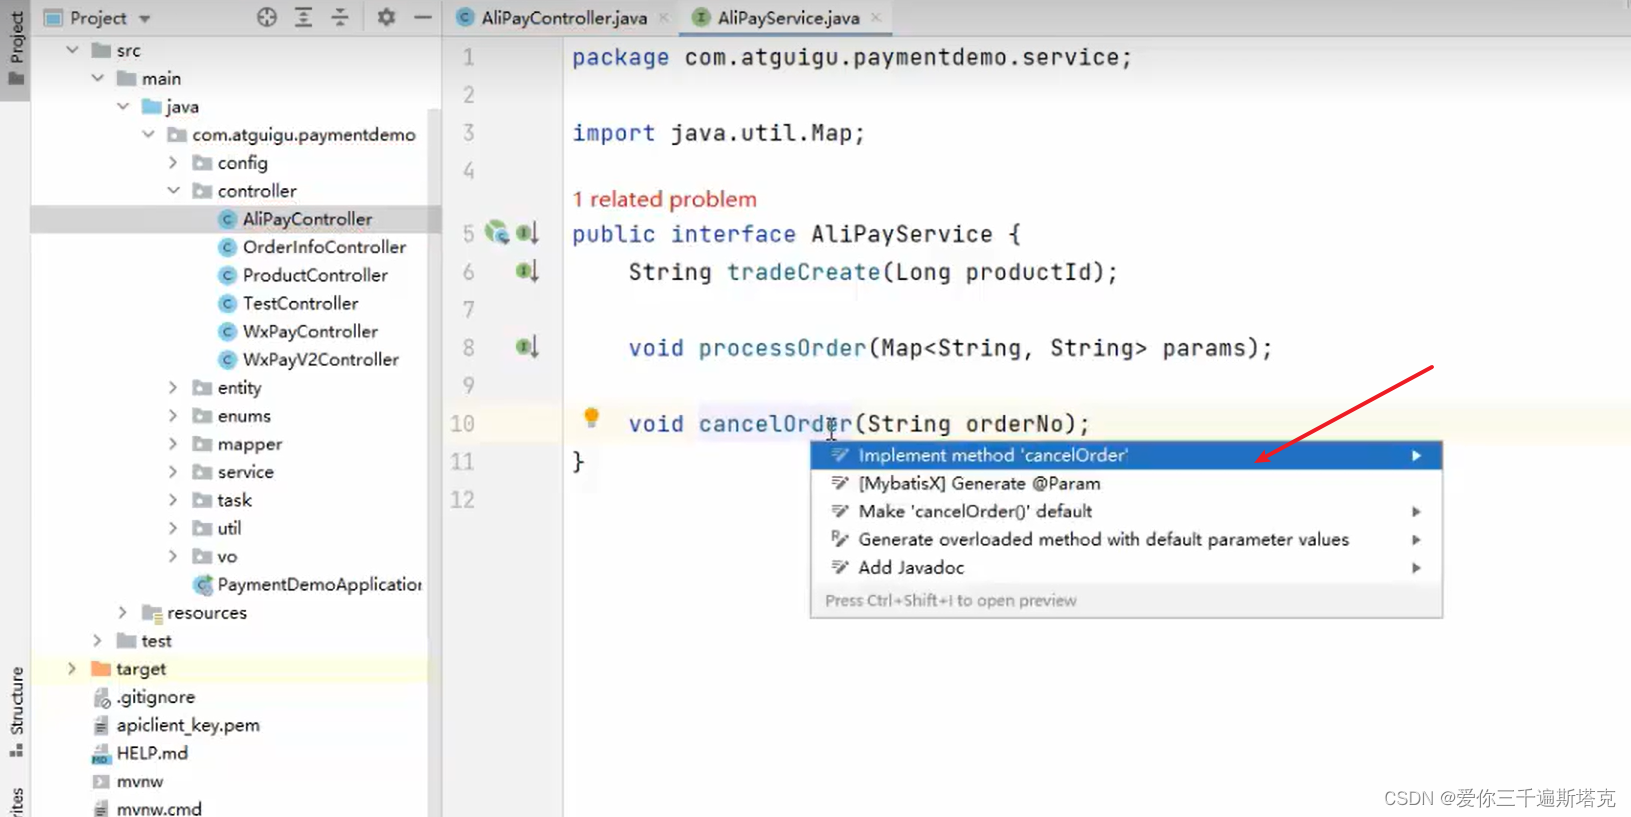Viewport: 1631px width, 817px height.
Task: Expand the service package
Action: (x=173, y=470)
